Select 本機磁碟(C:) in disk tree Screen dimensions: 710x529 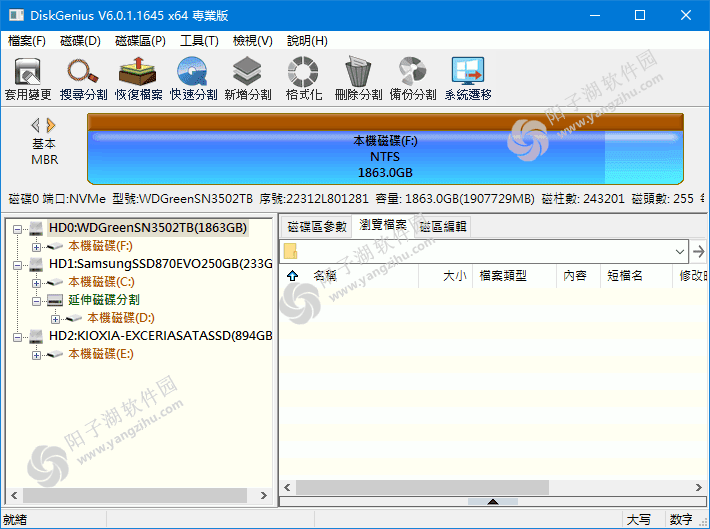click(x=101, y=282)
